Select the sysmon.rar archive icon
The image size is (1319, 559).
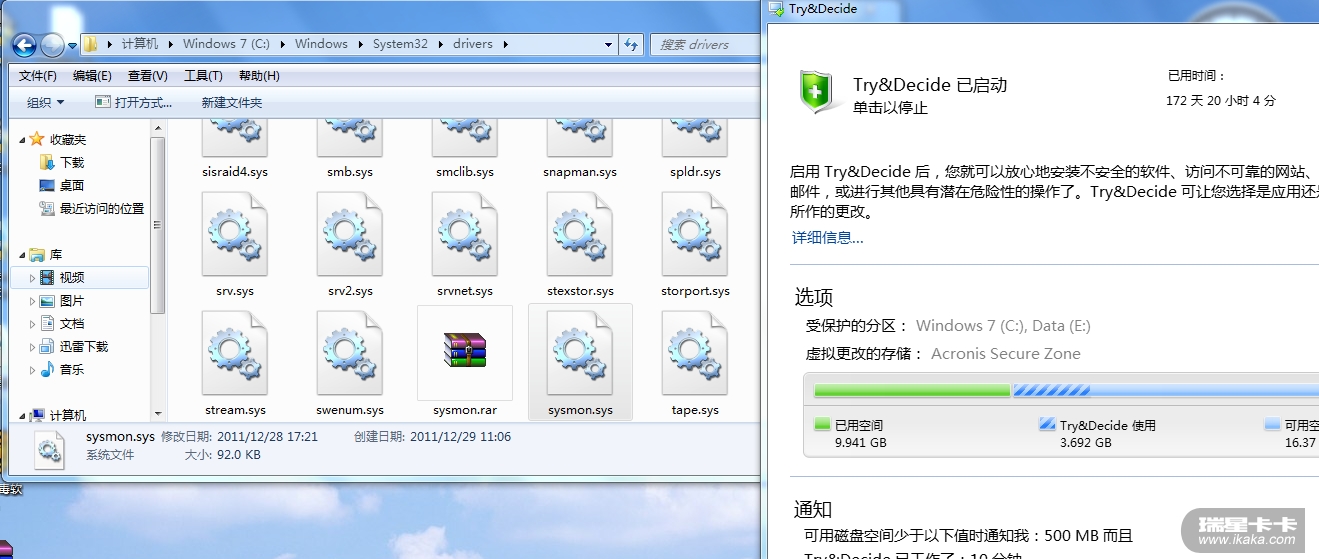[465, 350]
